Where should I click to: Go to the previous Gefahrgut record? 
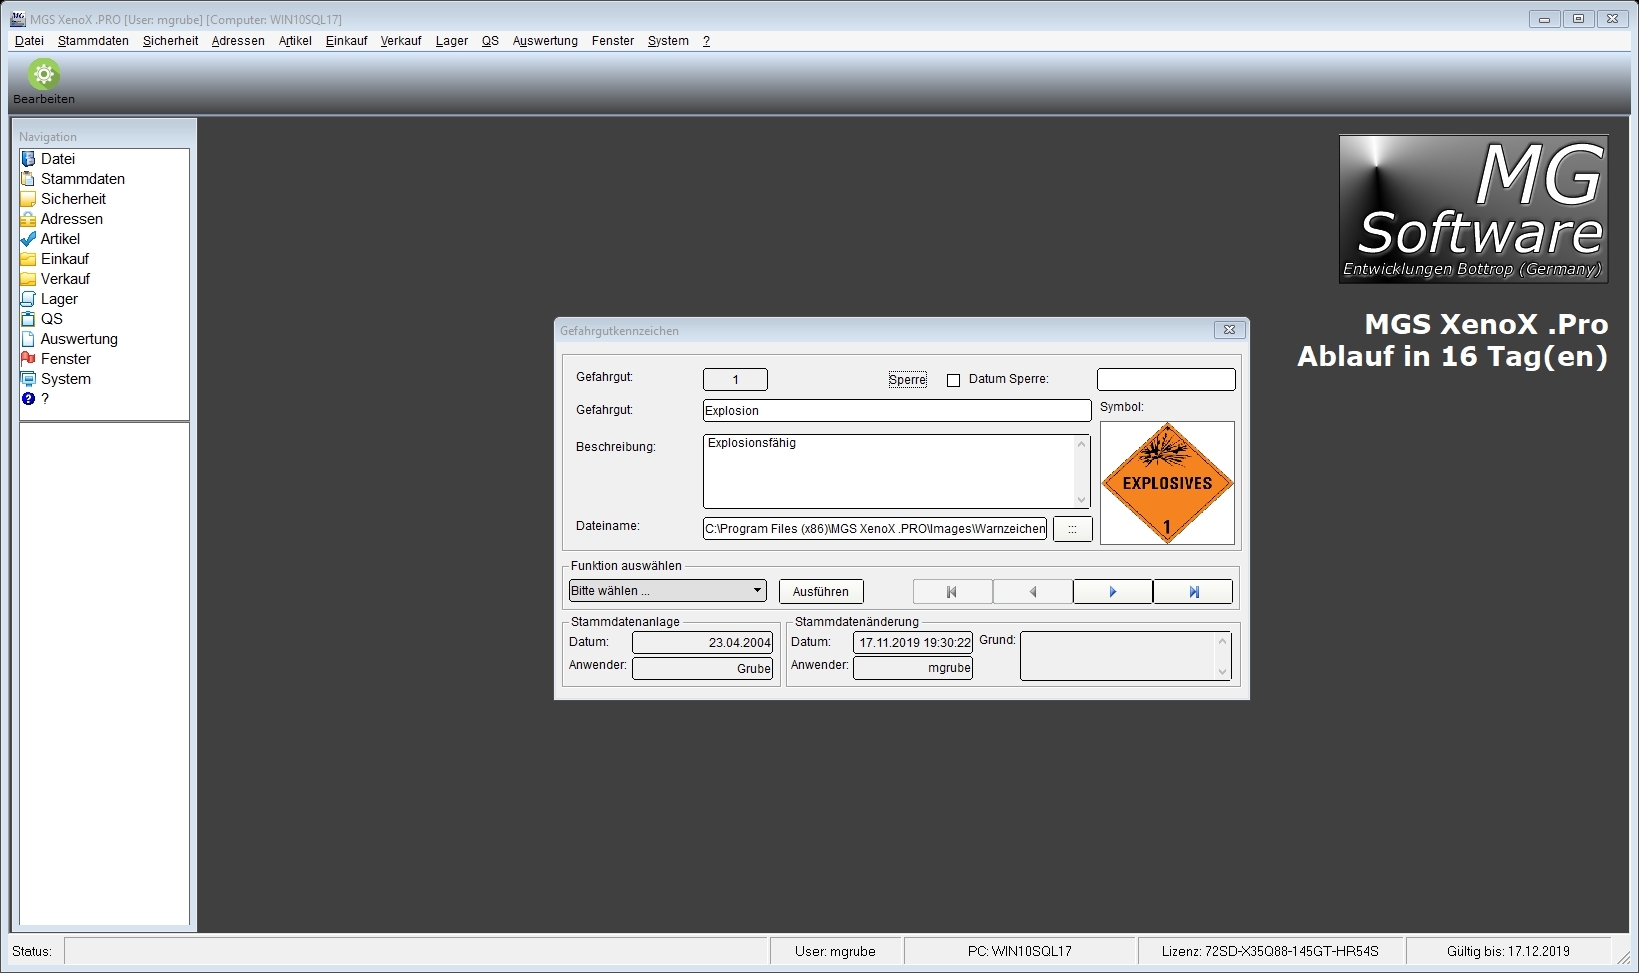click(1033, 592)
